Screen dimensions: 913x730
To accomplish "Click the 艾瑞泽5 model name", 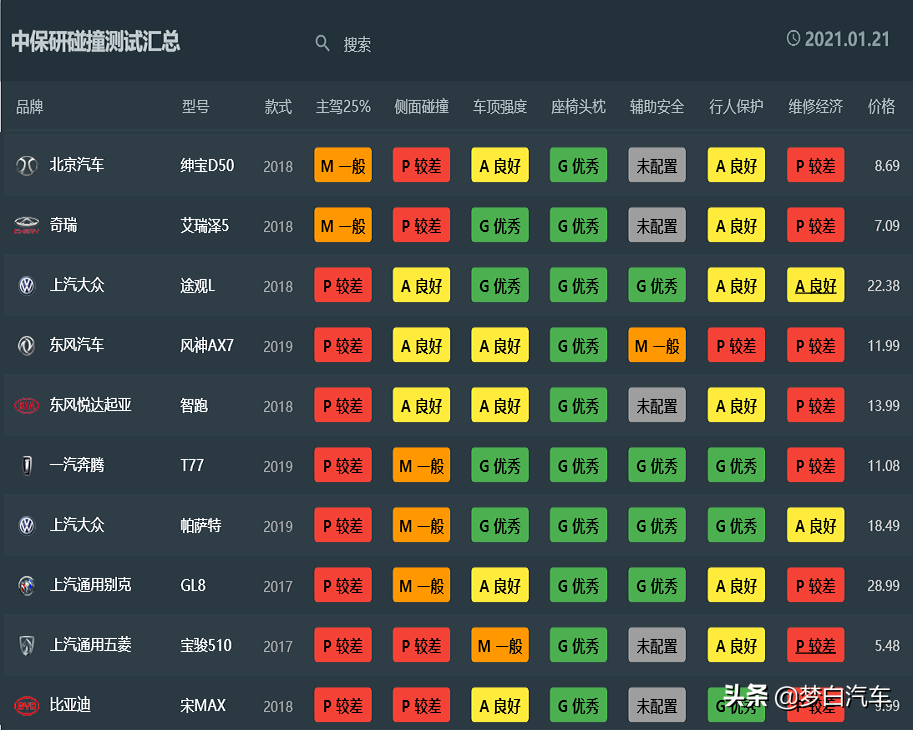I will click(204, 226).
